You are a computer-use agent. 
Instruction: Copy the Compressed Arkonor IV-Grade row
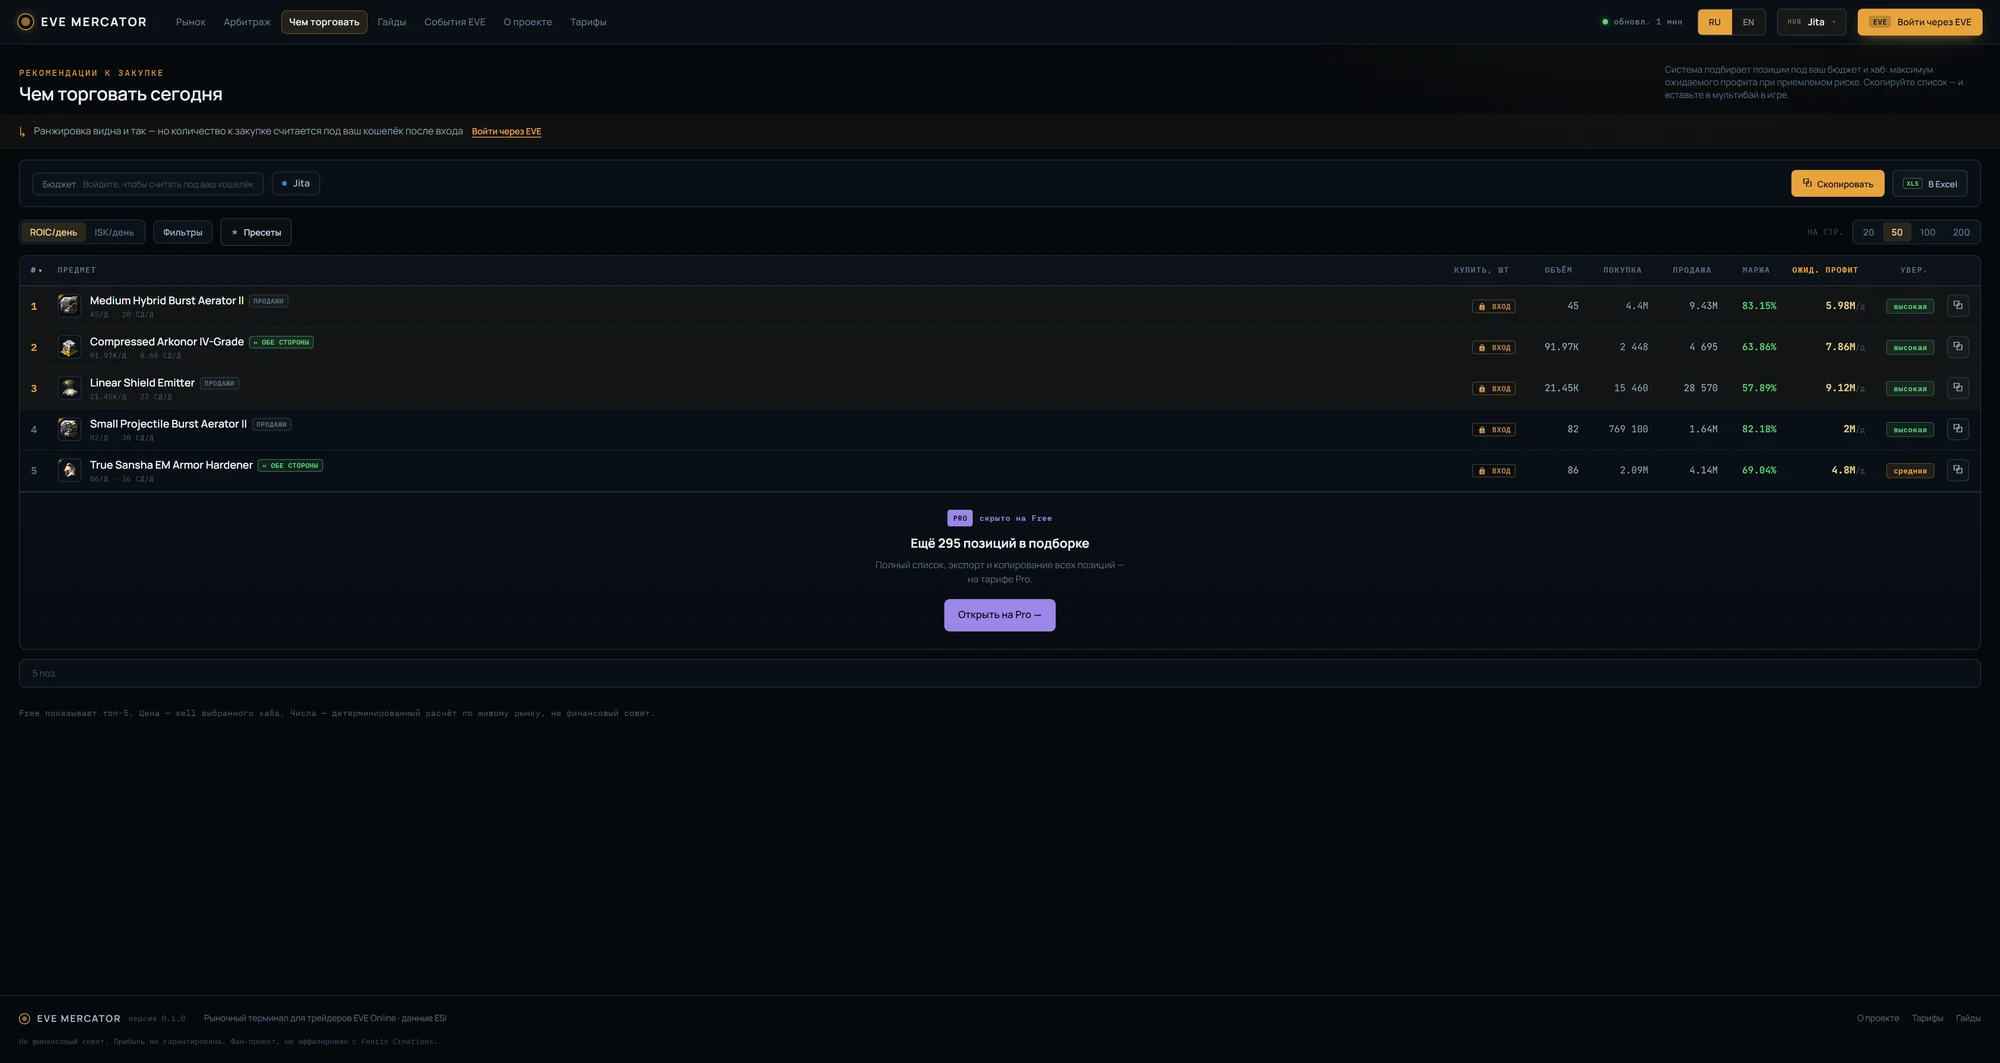(1958, 347)
